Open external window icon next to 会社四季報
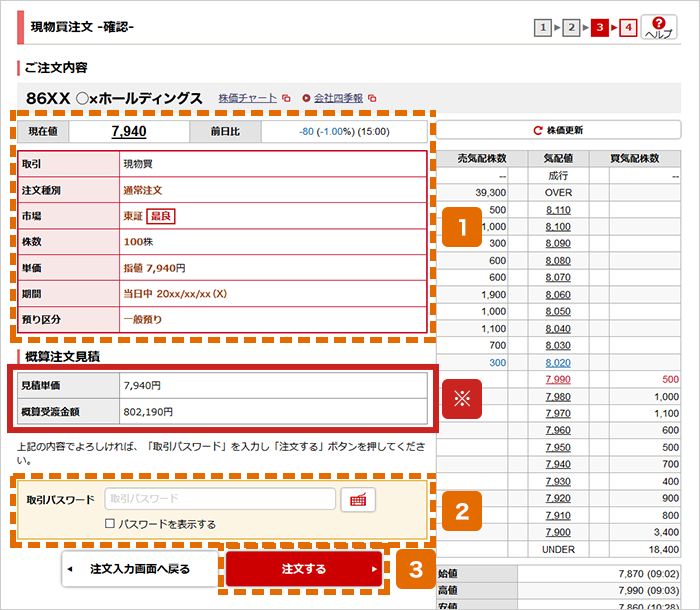Screen dimensions: 700x610 pos(372,98)
